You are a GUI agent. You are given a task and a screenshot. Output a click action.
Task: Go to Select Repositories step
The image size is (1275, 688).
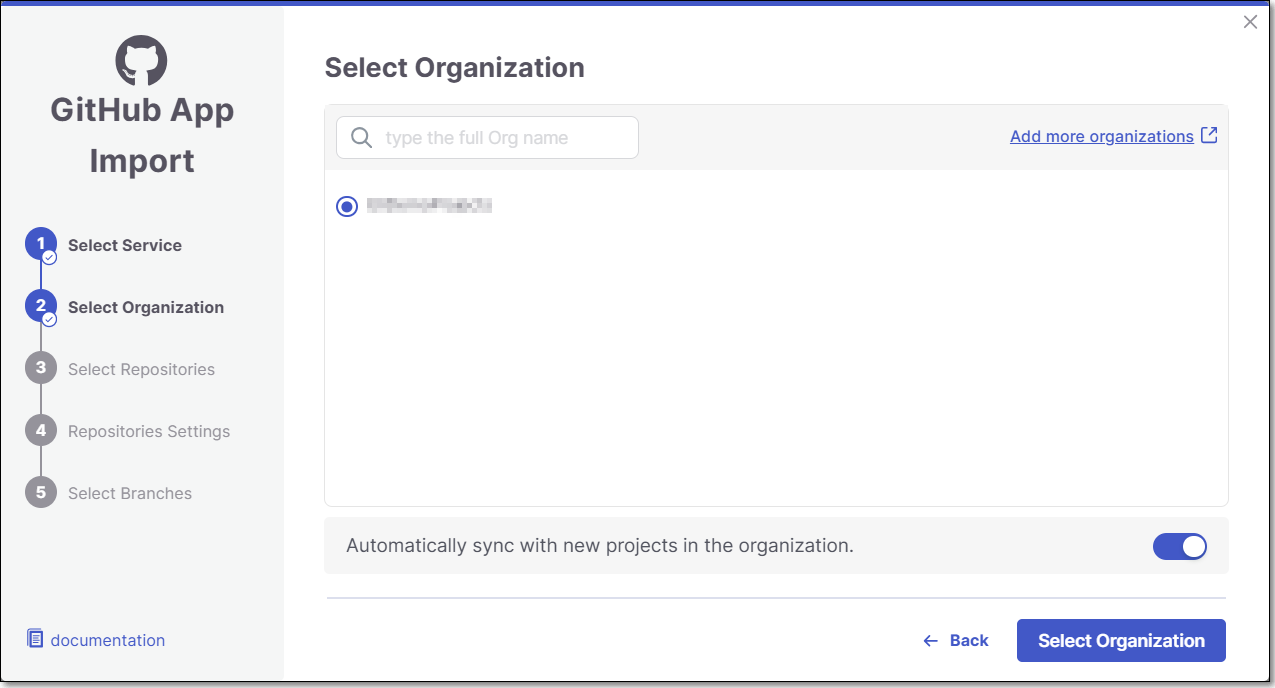click(x=141, y=369)
